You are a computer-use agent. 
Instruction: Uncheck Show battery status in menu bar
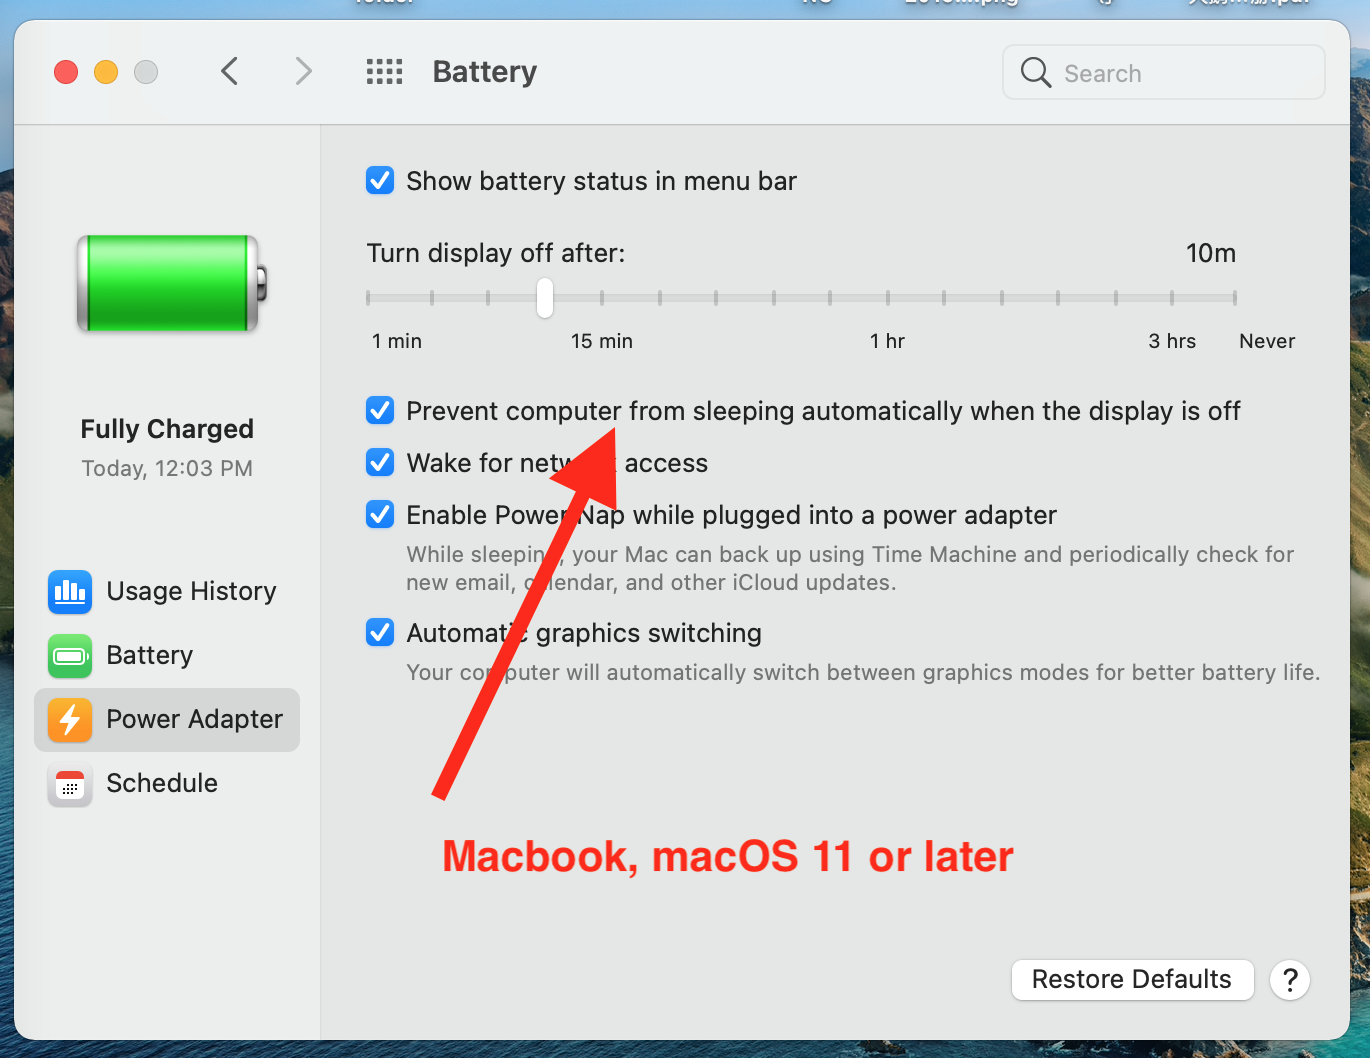[x=380, y=181]
